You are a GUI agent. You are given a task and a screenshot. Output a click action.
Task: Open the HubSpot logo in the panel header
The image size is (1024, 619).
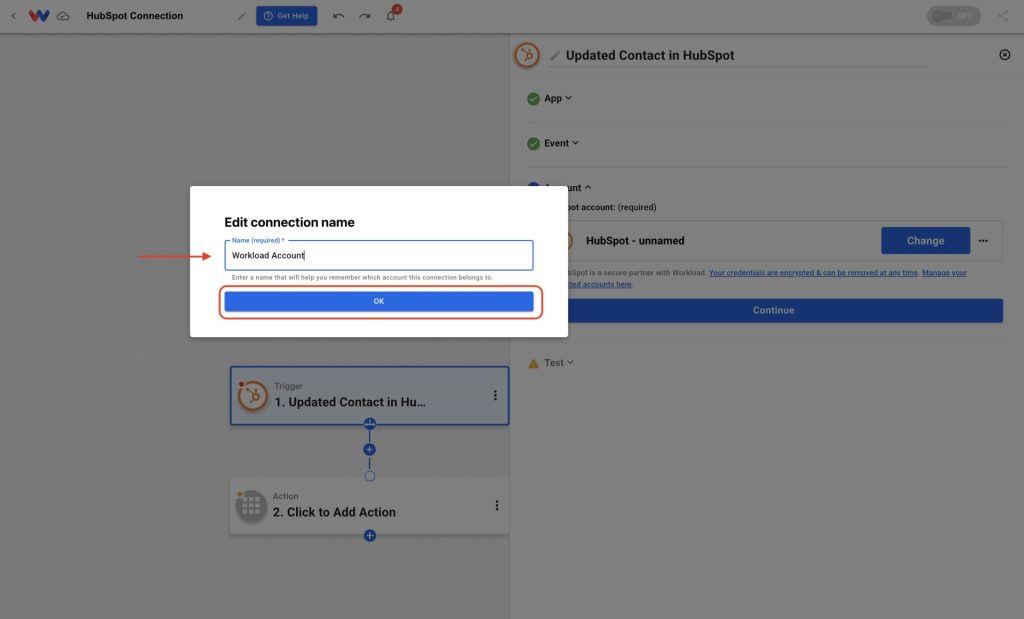(x=527, y=55)
